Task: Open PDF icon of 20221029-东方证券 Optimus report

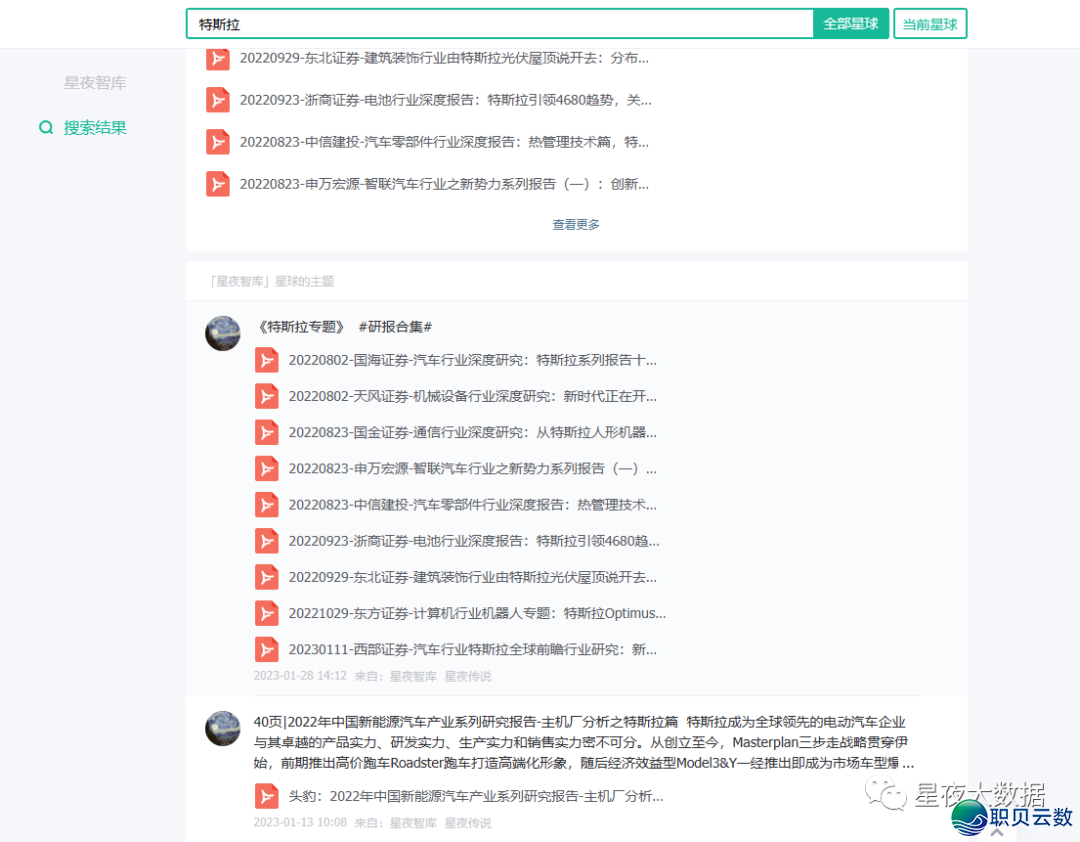Action: tap(267, 613)
